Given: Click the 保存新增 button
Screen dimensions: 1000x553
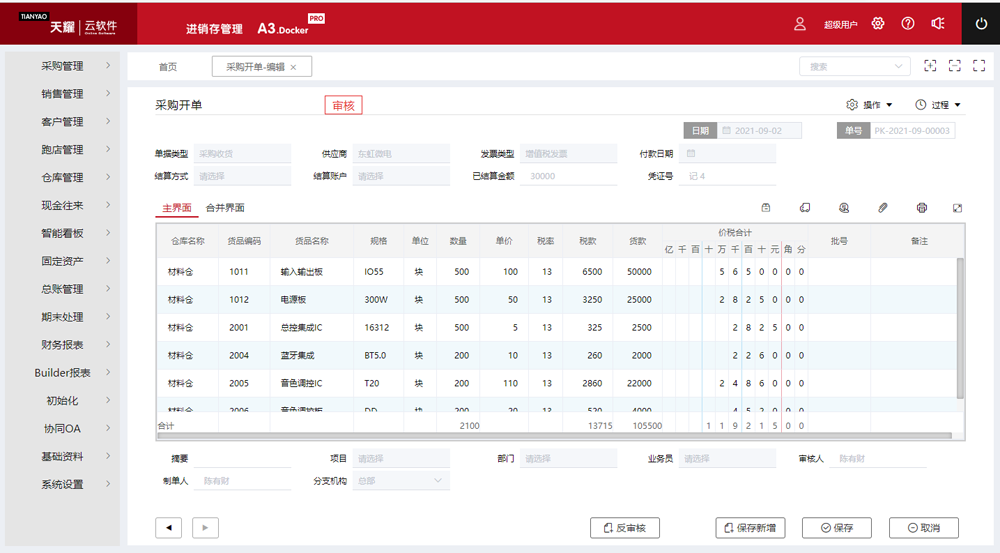Looking at the screenshot, I should (x=750, y=528).
